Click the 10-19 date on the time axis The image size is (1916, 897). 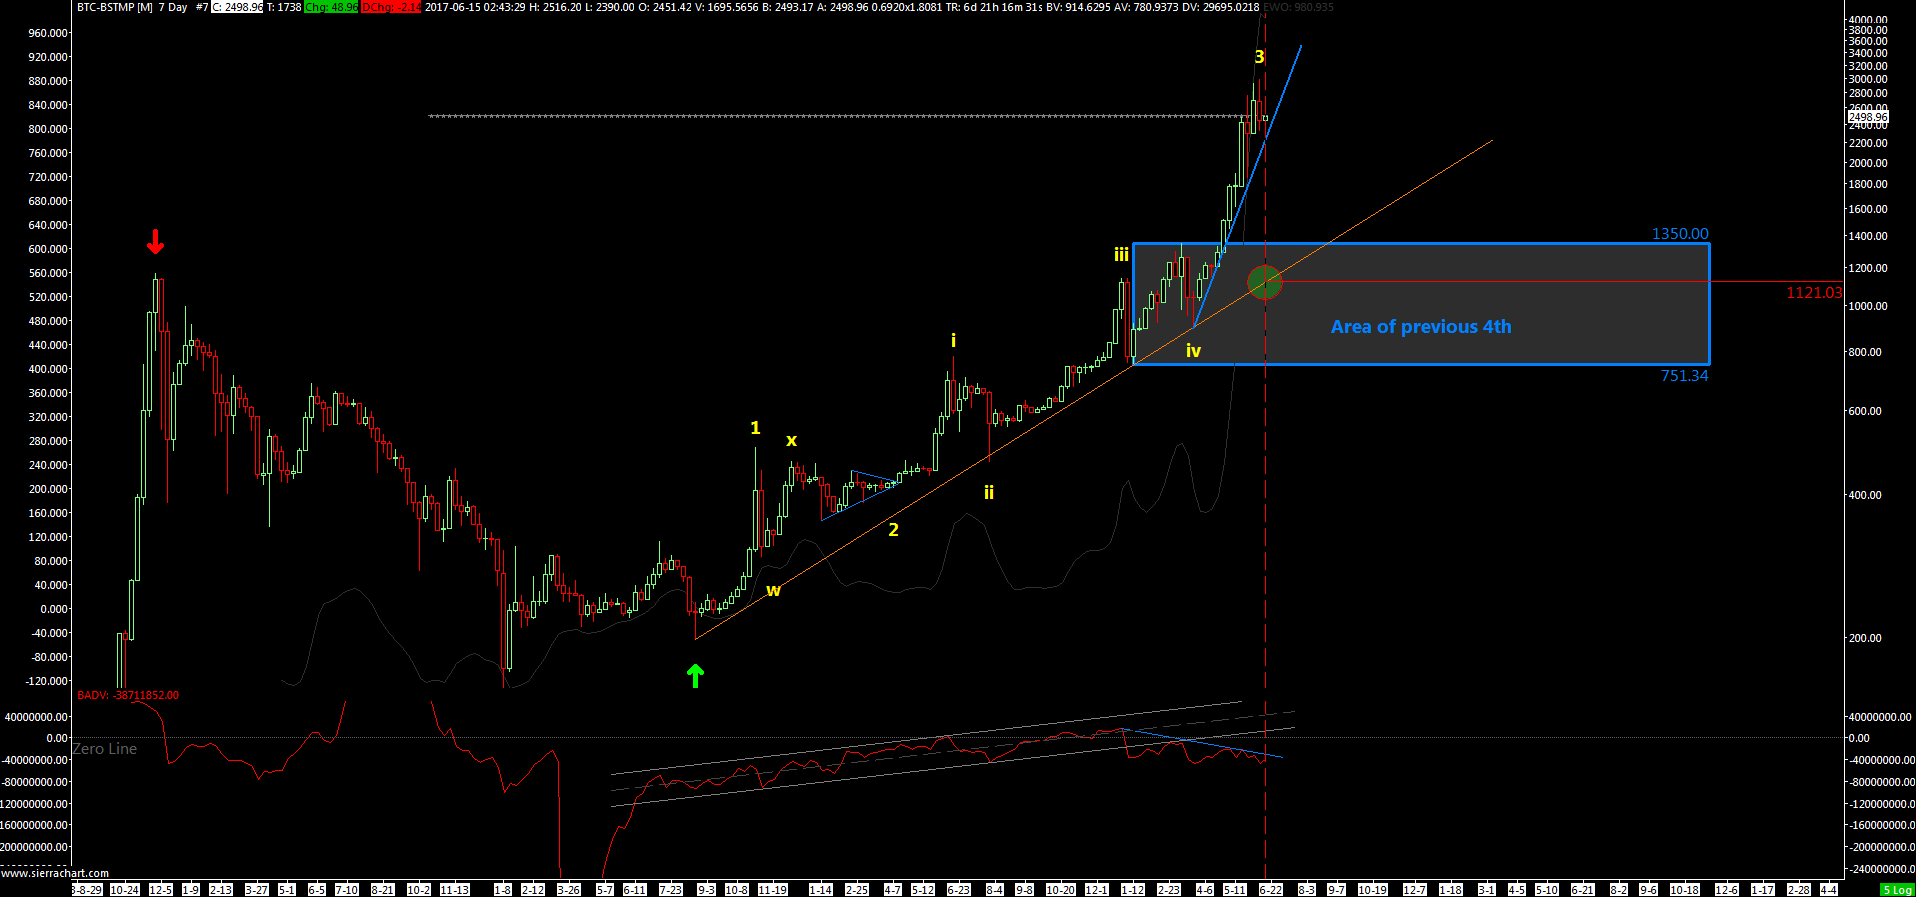[x=1372, y=889]
